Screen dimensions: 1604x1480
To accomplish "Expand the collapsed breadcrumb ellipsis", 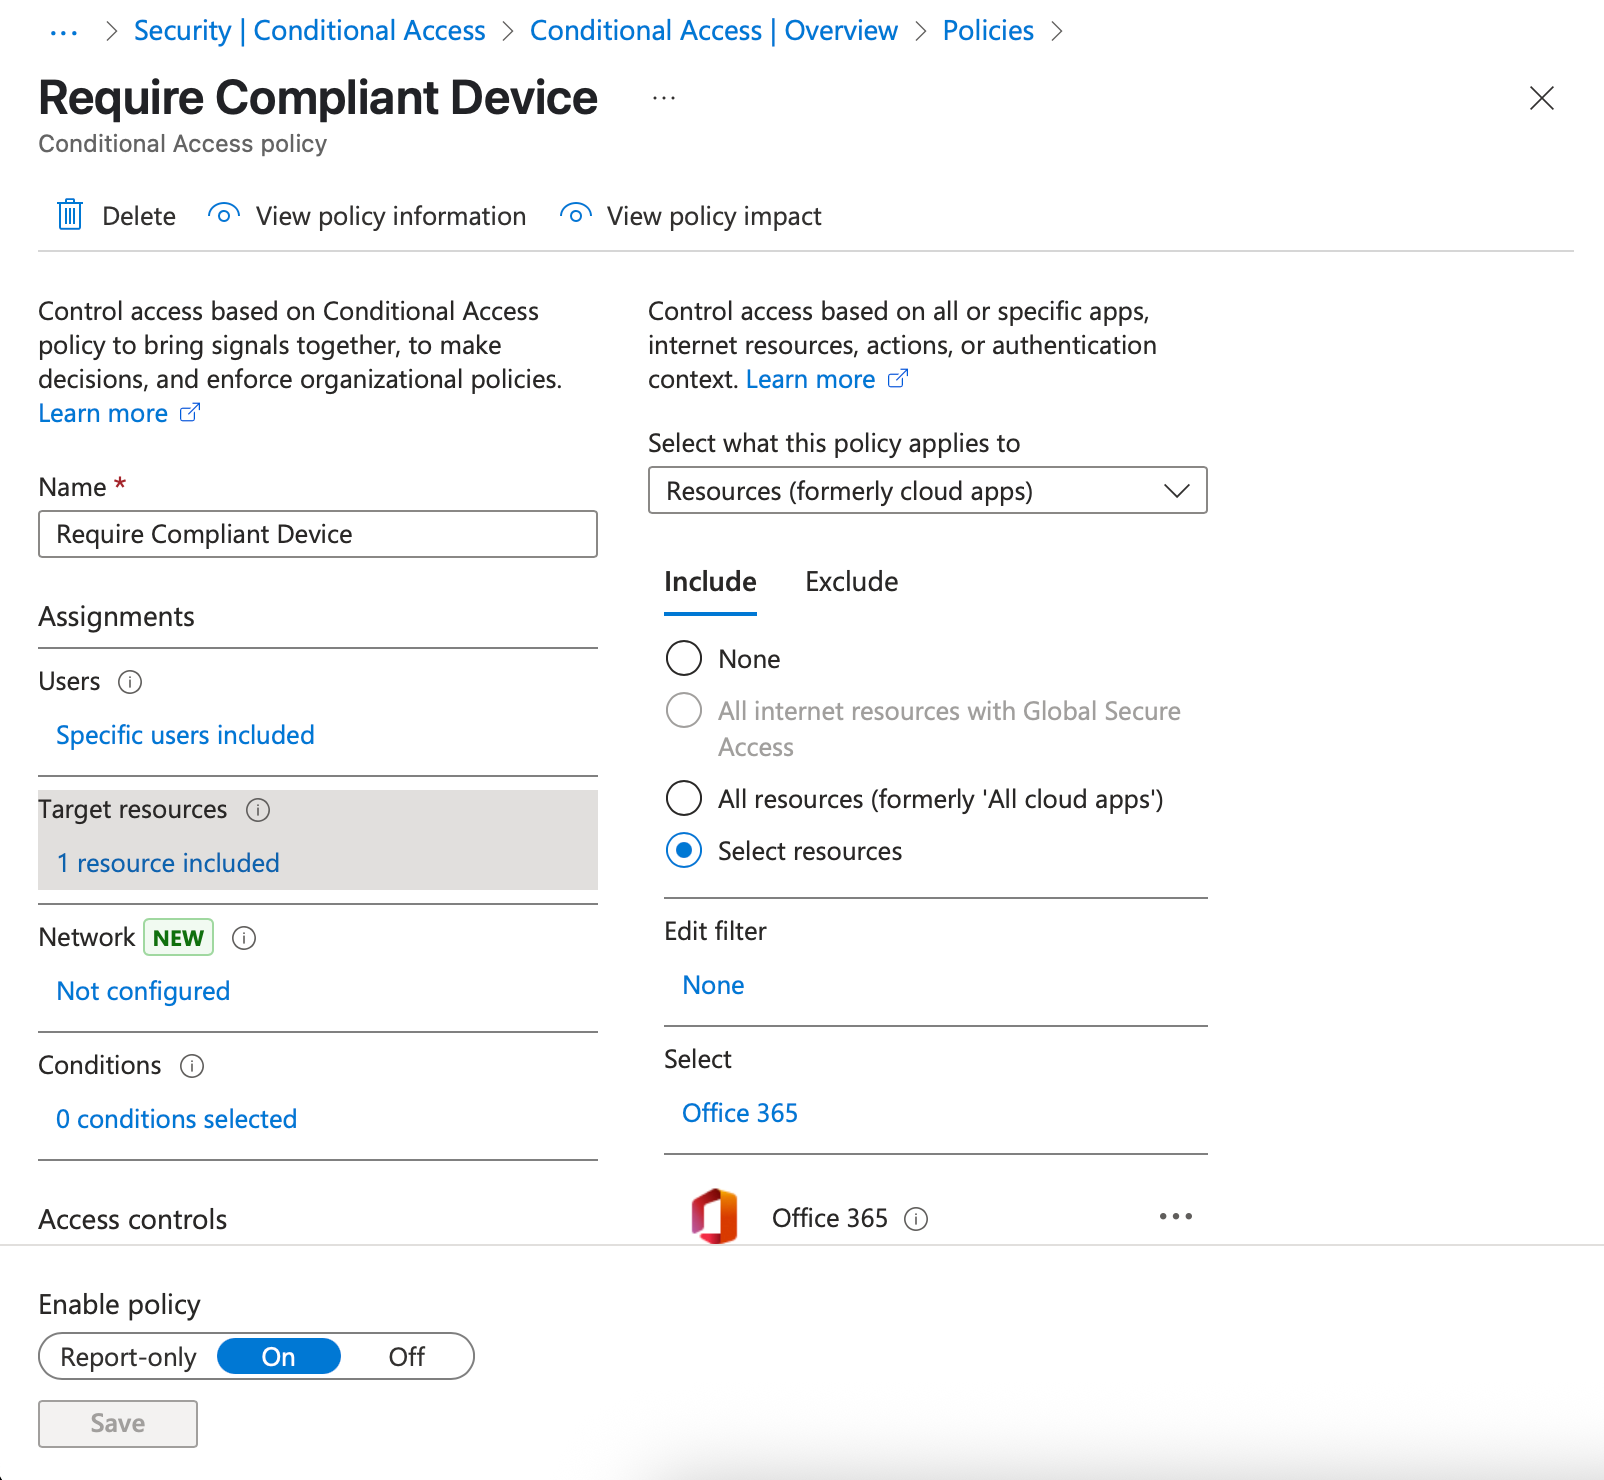I will click(x=63, y=32).
